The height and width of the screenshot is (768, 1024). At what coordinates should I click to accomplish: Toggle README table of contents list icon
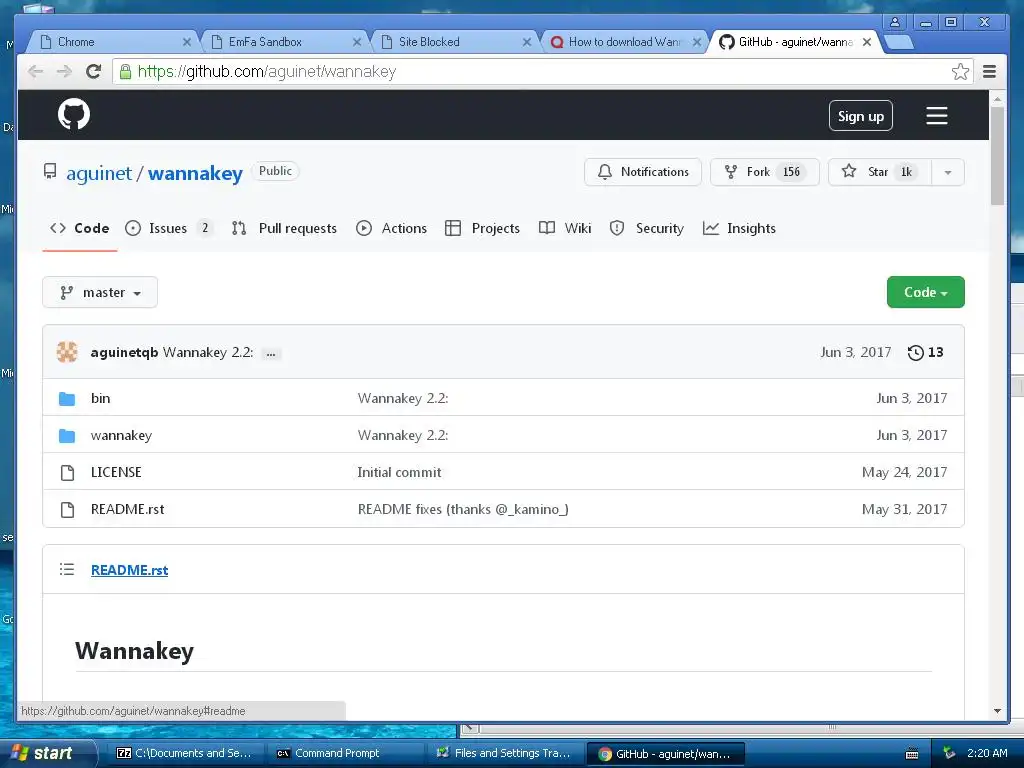pyautogui.click(x=67, y=569)
